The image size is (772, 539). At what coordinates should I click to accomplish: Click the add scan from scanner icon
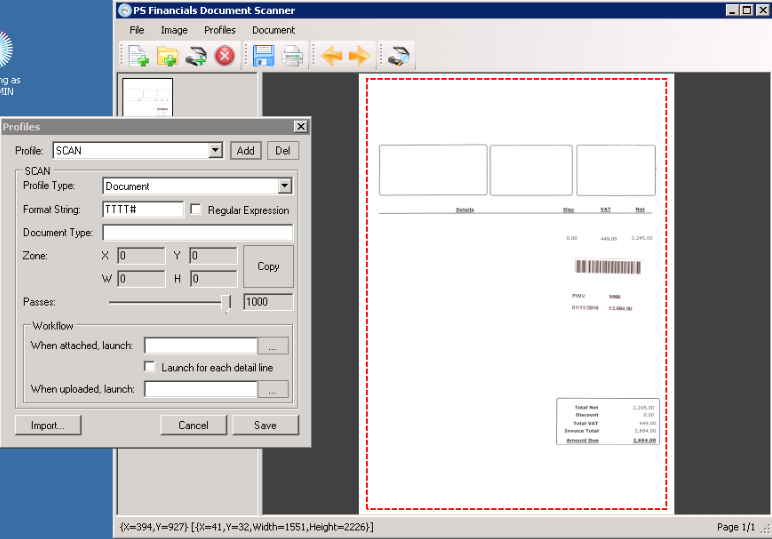(x=196, y=56)
